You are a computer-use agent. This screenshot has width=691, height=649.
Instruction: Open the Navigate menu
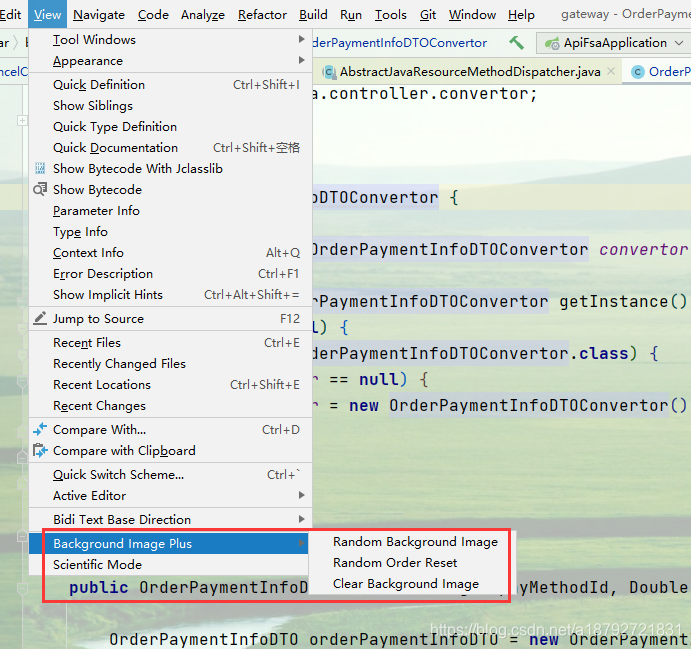pos(99,15)
